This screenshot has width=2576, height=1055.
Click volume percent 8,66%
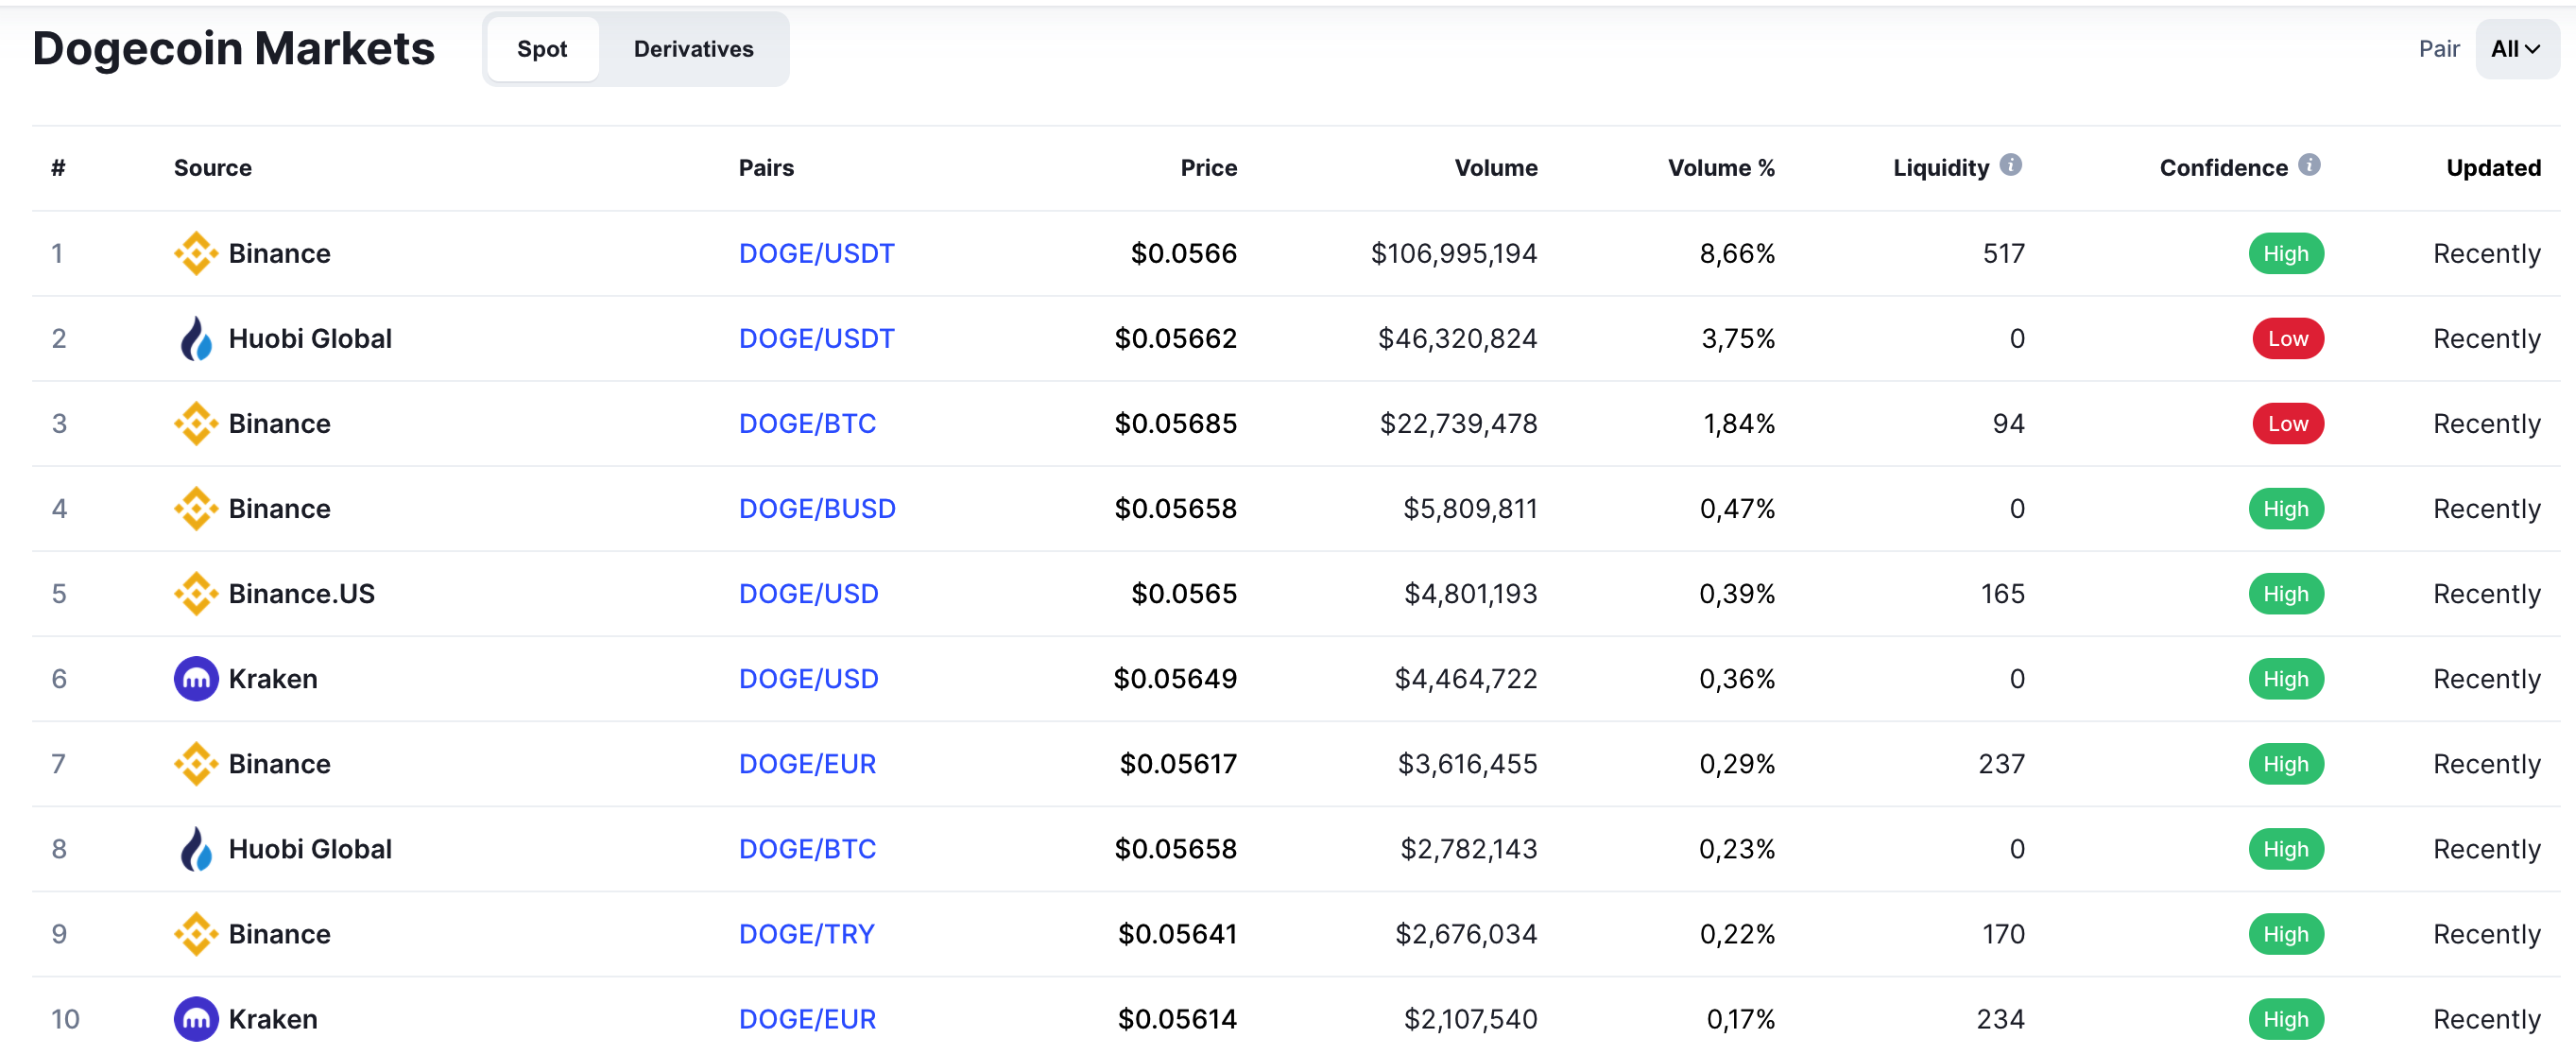pos(1737,253)
